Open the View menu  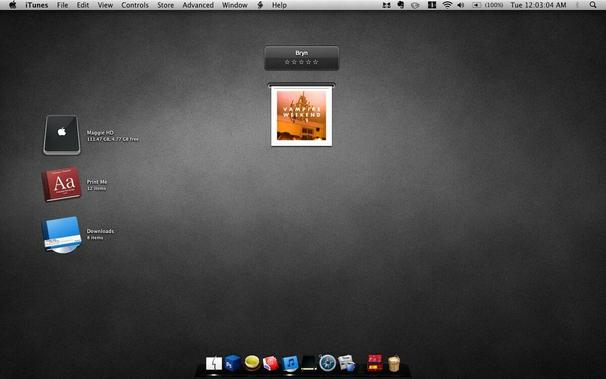[x=105, y=5]
